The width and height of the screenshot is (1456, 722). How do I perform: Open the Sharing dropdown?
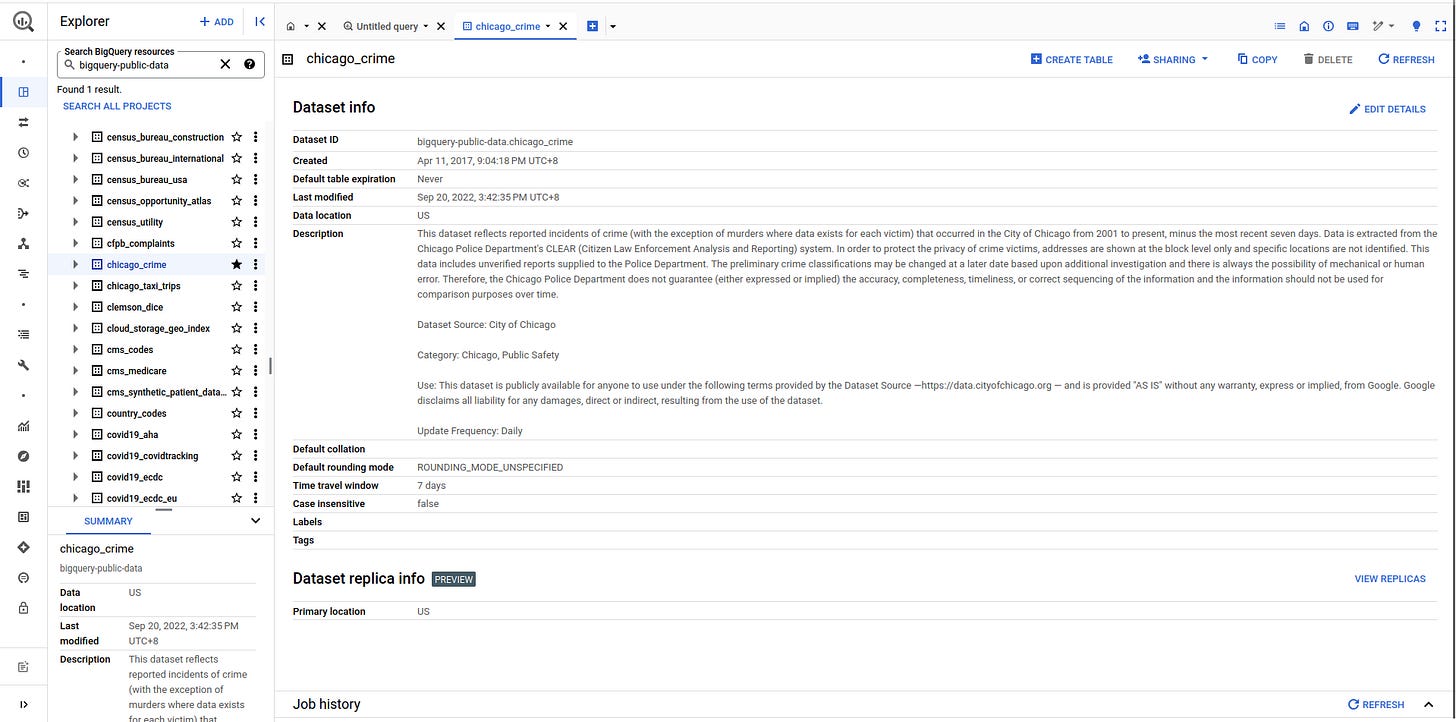(1173, 59)
